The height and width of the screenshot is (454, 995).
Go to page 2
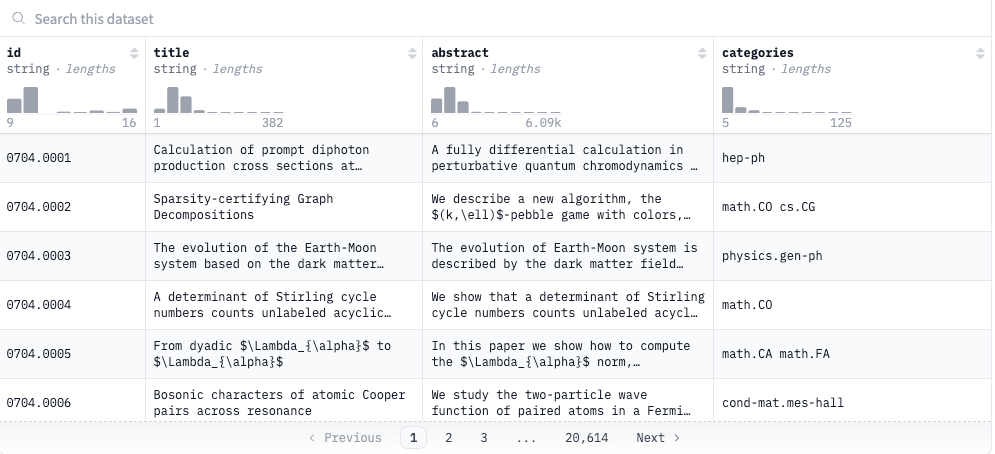pos(449,437)
